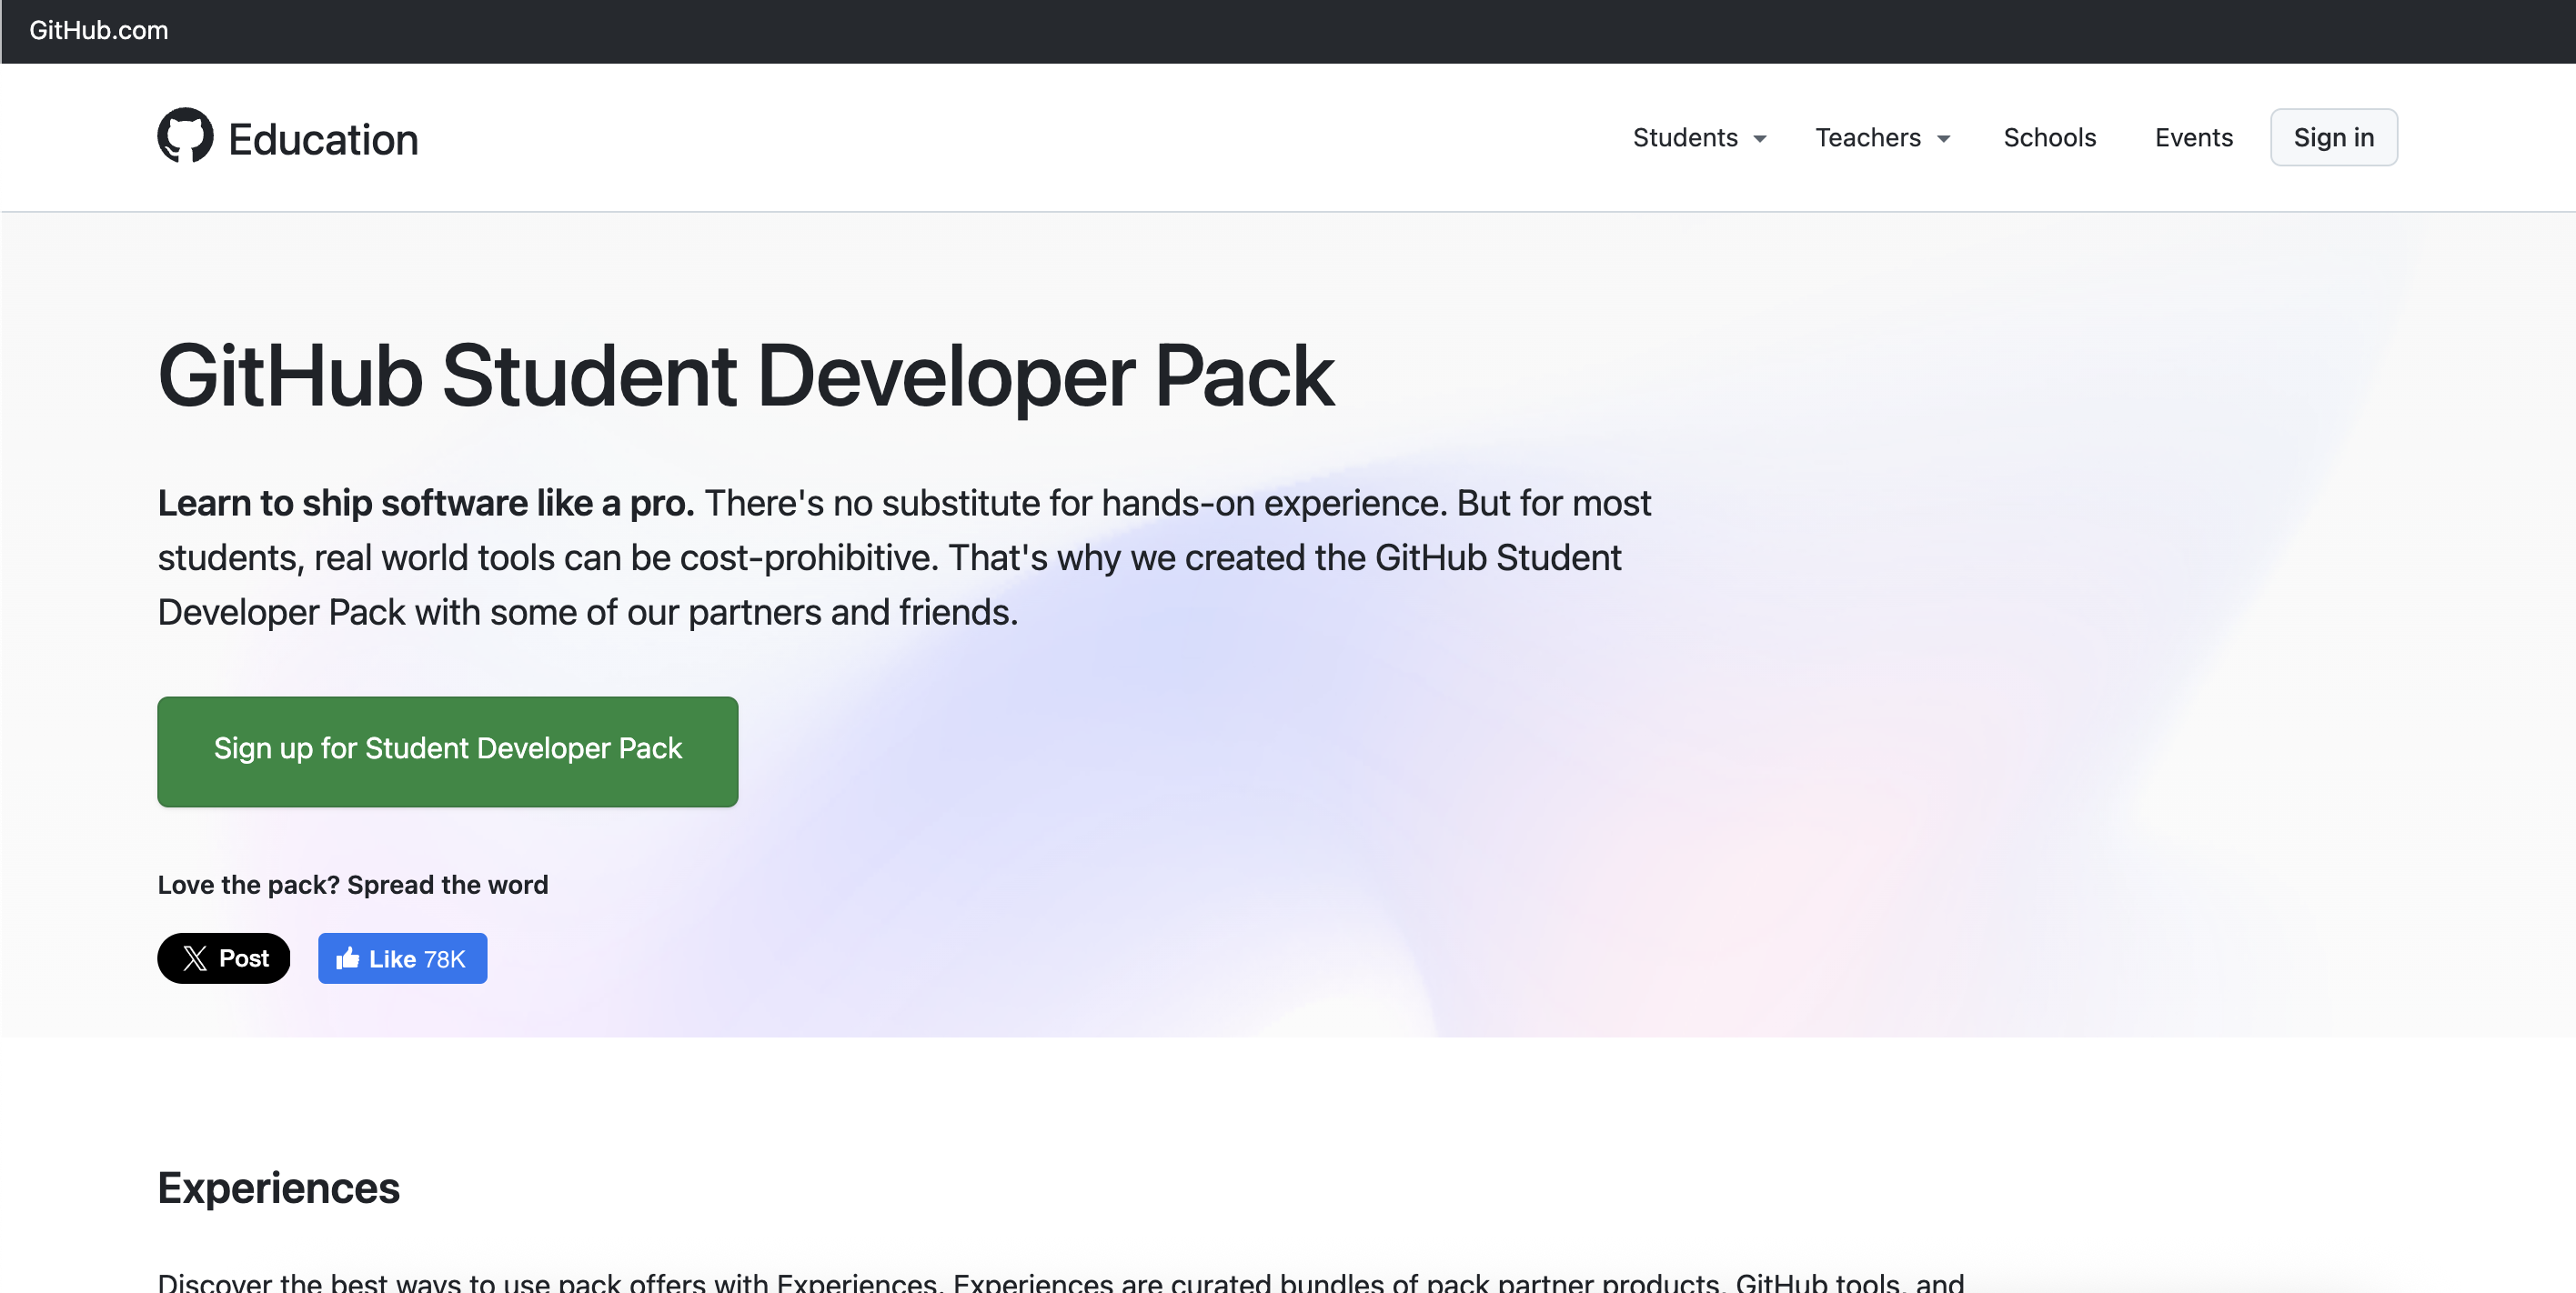This screenshot has height=1293, width=2576.
Task: Click the Experiences description paragraph
Action: (1060, 1281)
